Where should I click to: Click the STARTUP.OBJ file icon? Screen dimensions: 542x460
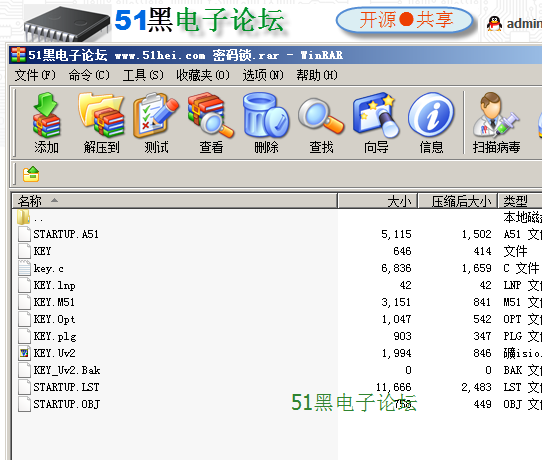[24, 404]
